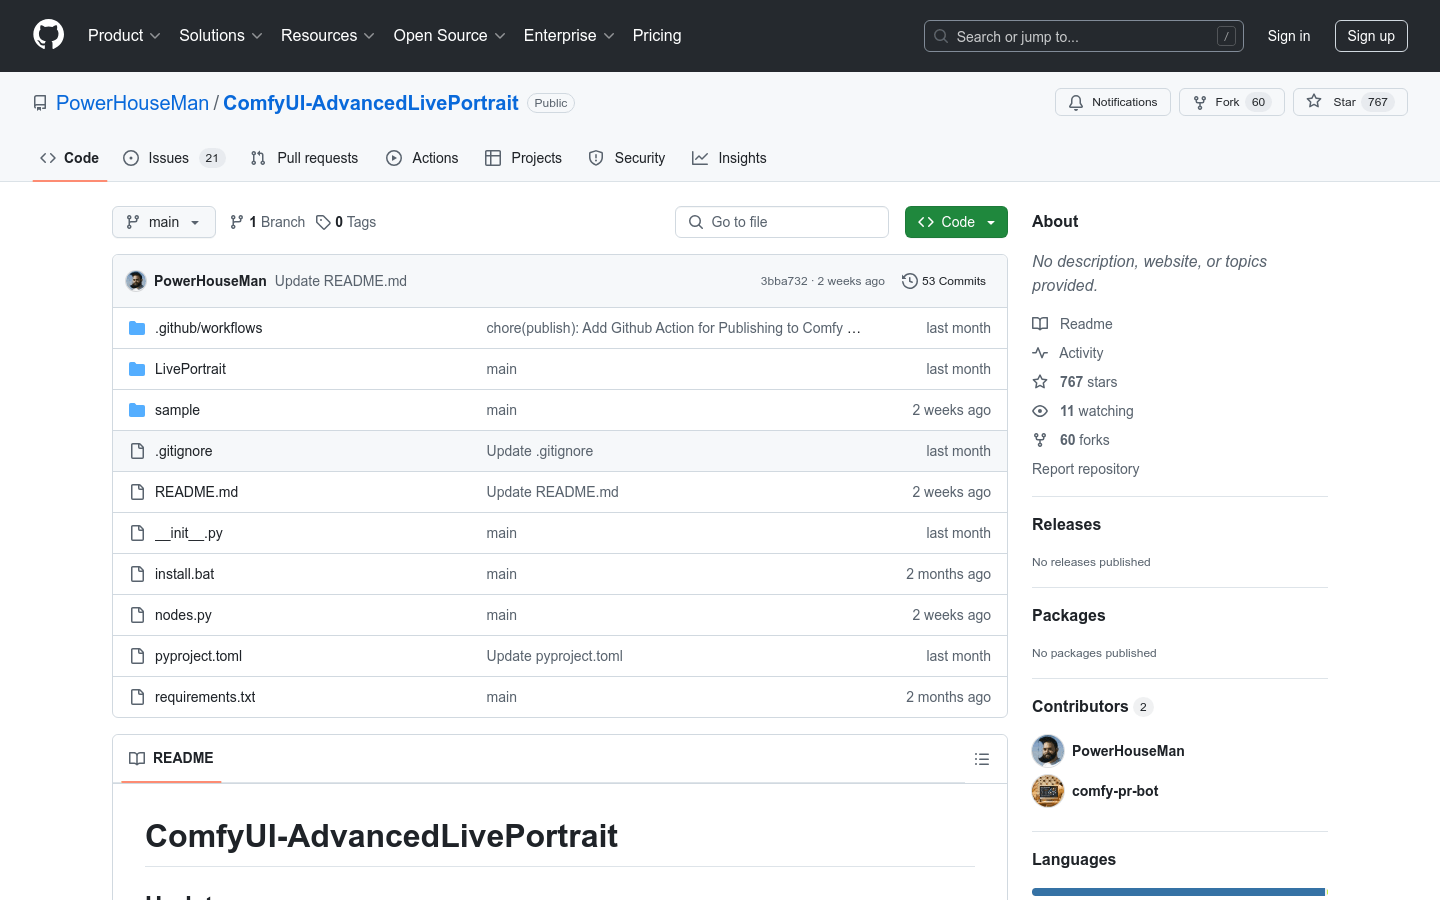Open PowerHouseMan contributor profile
Viewport: 1440px width, 900px height.
[1128, 751]
